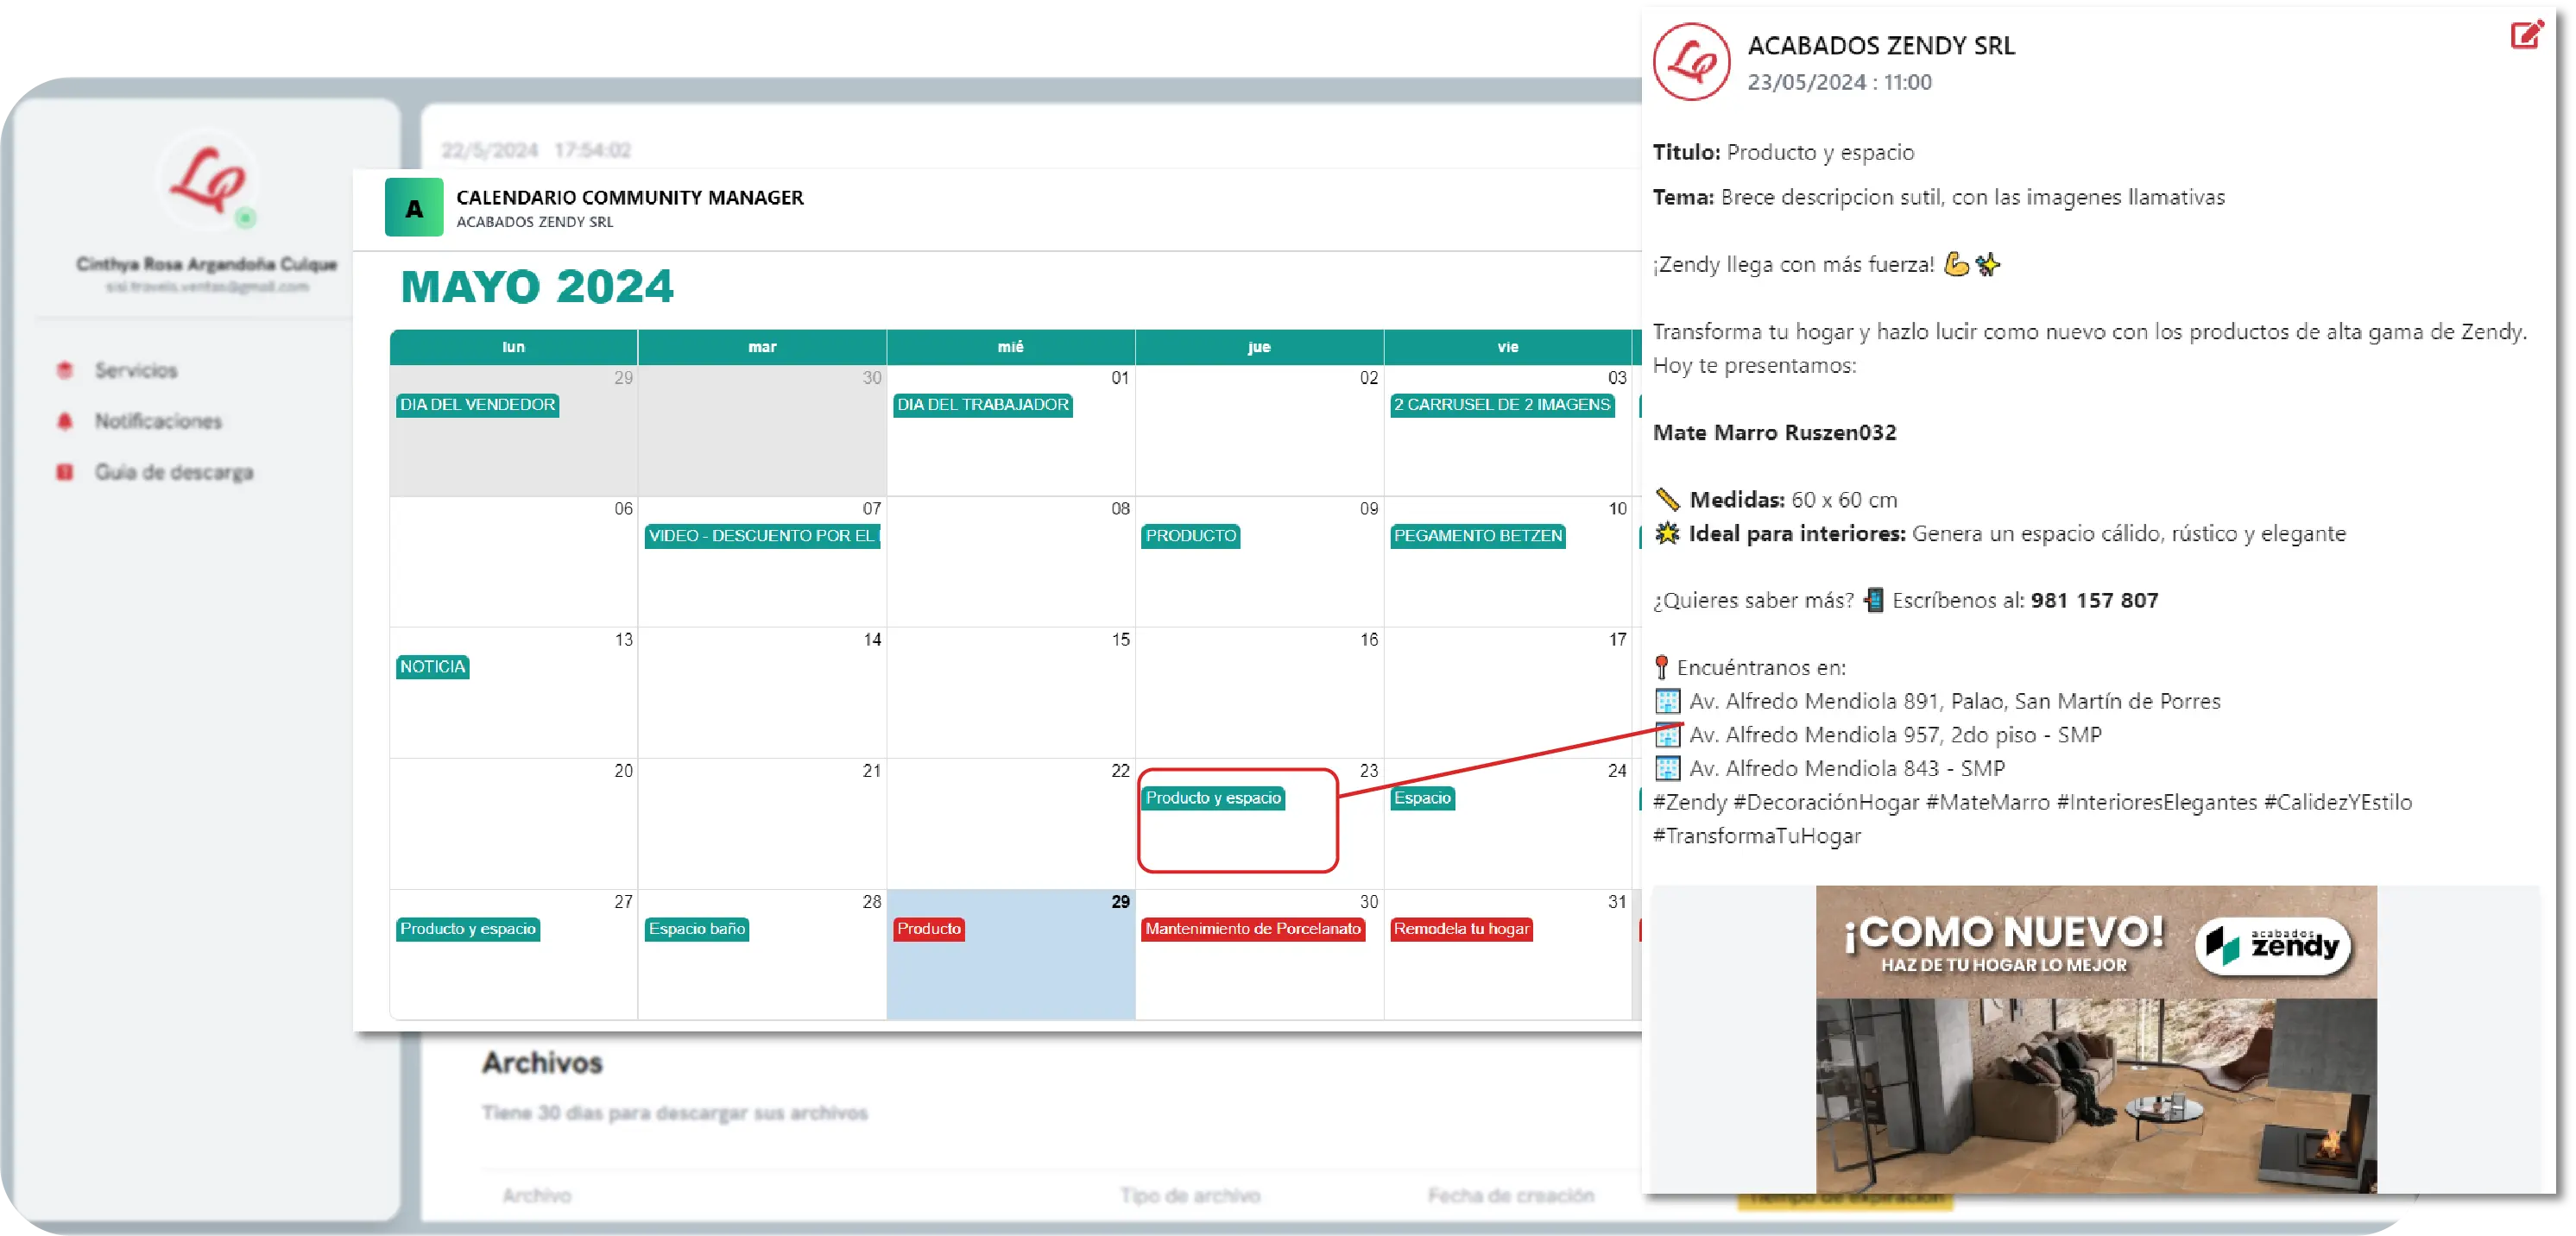Click the Servicios sidebar icon

click(65, 370)
